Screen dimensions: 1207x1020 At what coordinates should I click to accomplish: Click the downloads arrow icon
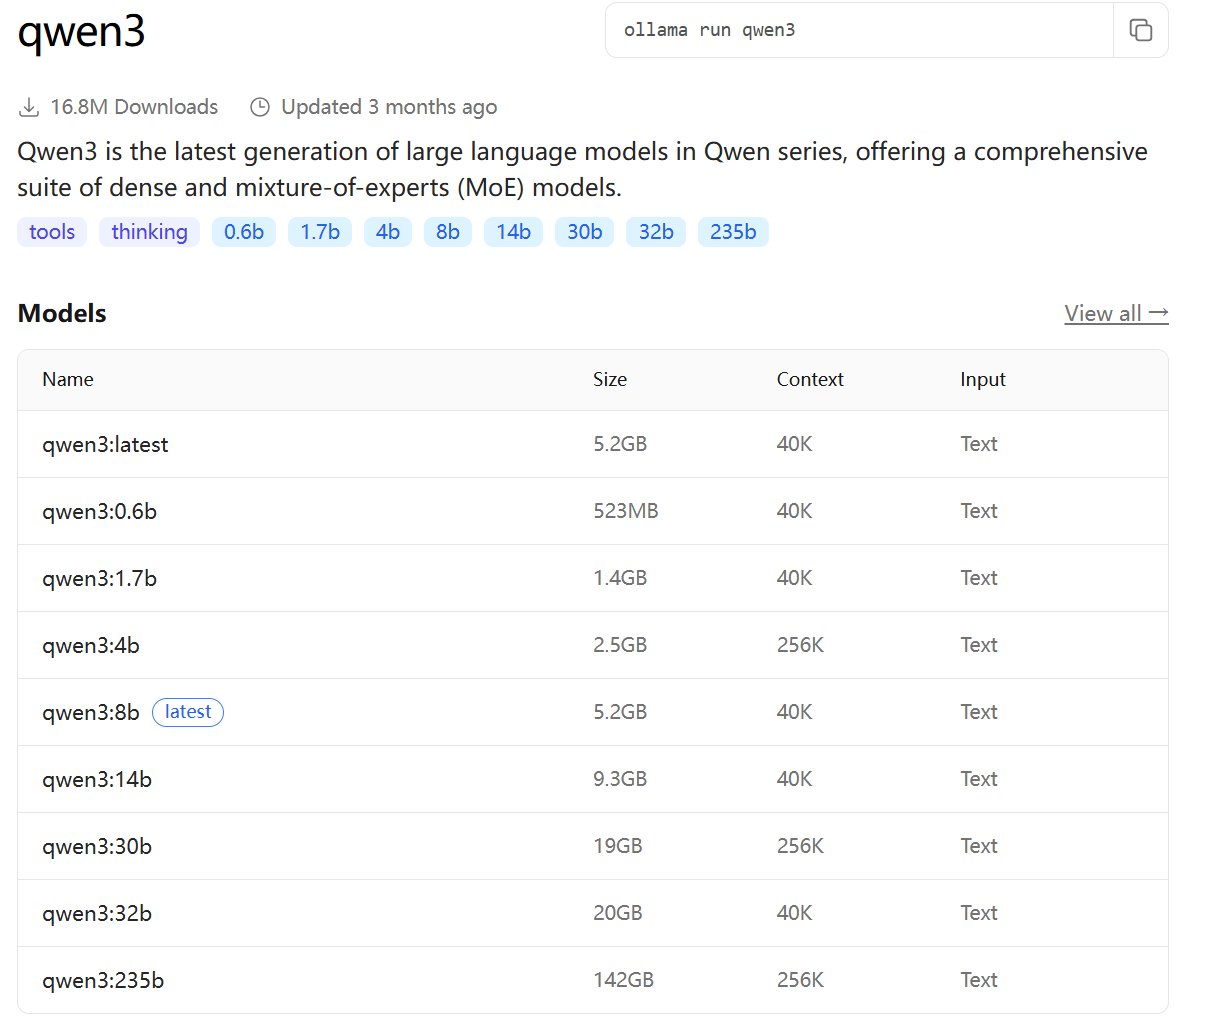point(29,107)
